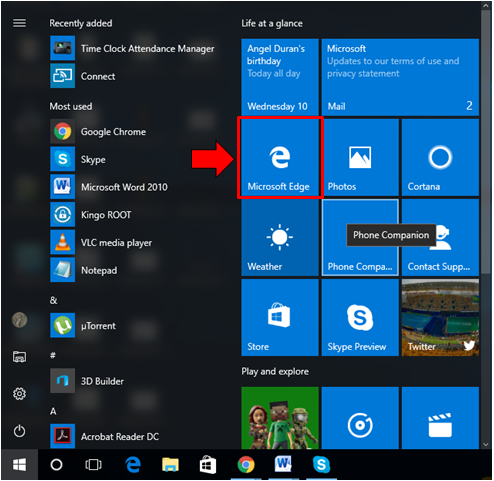Open the Microsoft Edge tile
The height and width of the screenshot is (481, 494).
pos(280,158)
